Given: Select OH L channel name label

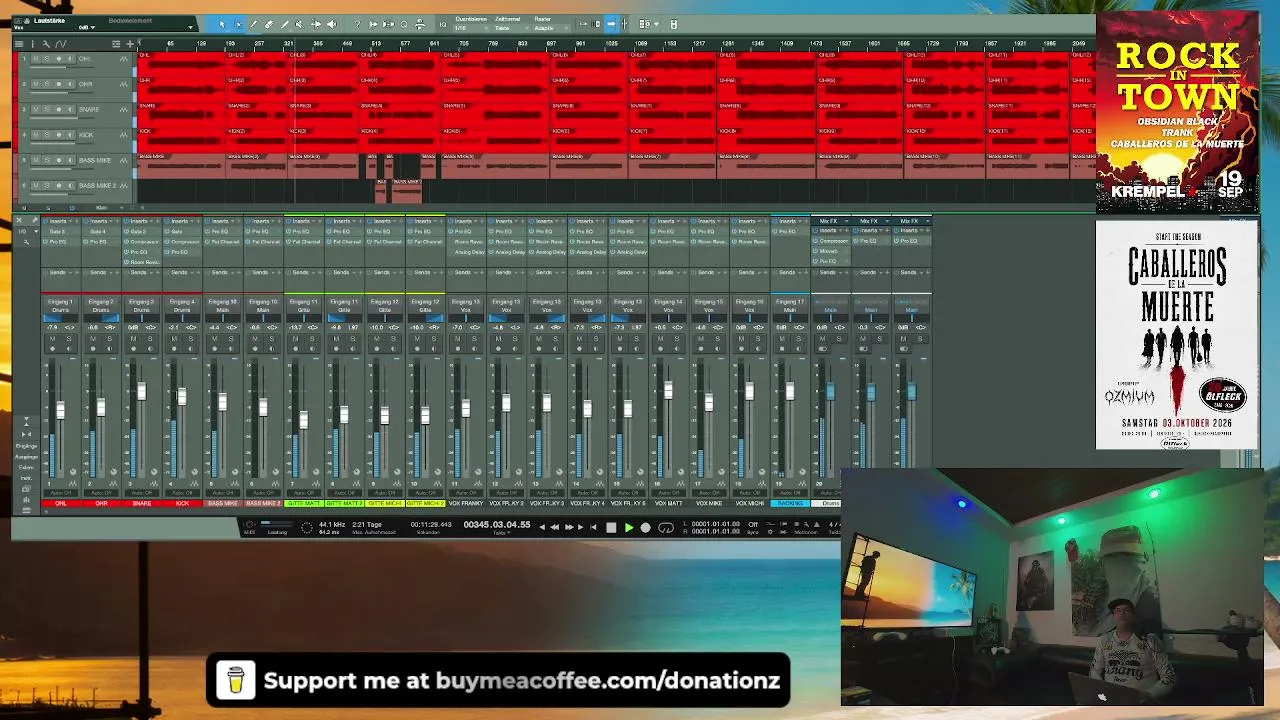Looking at the screenshot, I should 60,503.
